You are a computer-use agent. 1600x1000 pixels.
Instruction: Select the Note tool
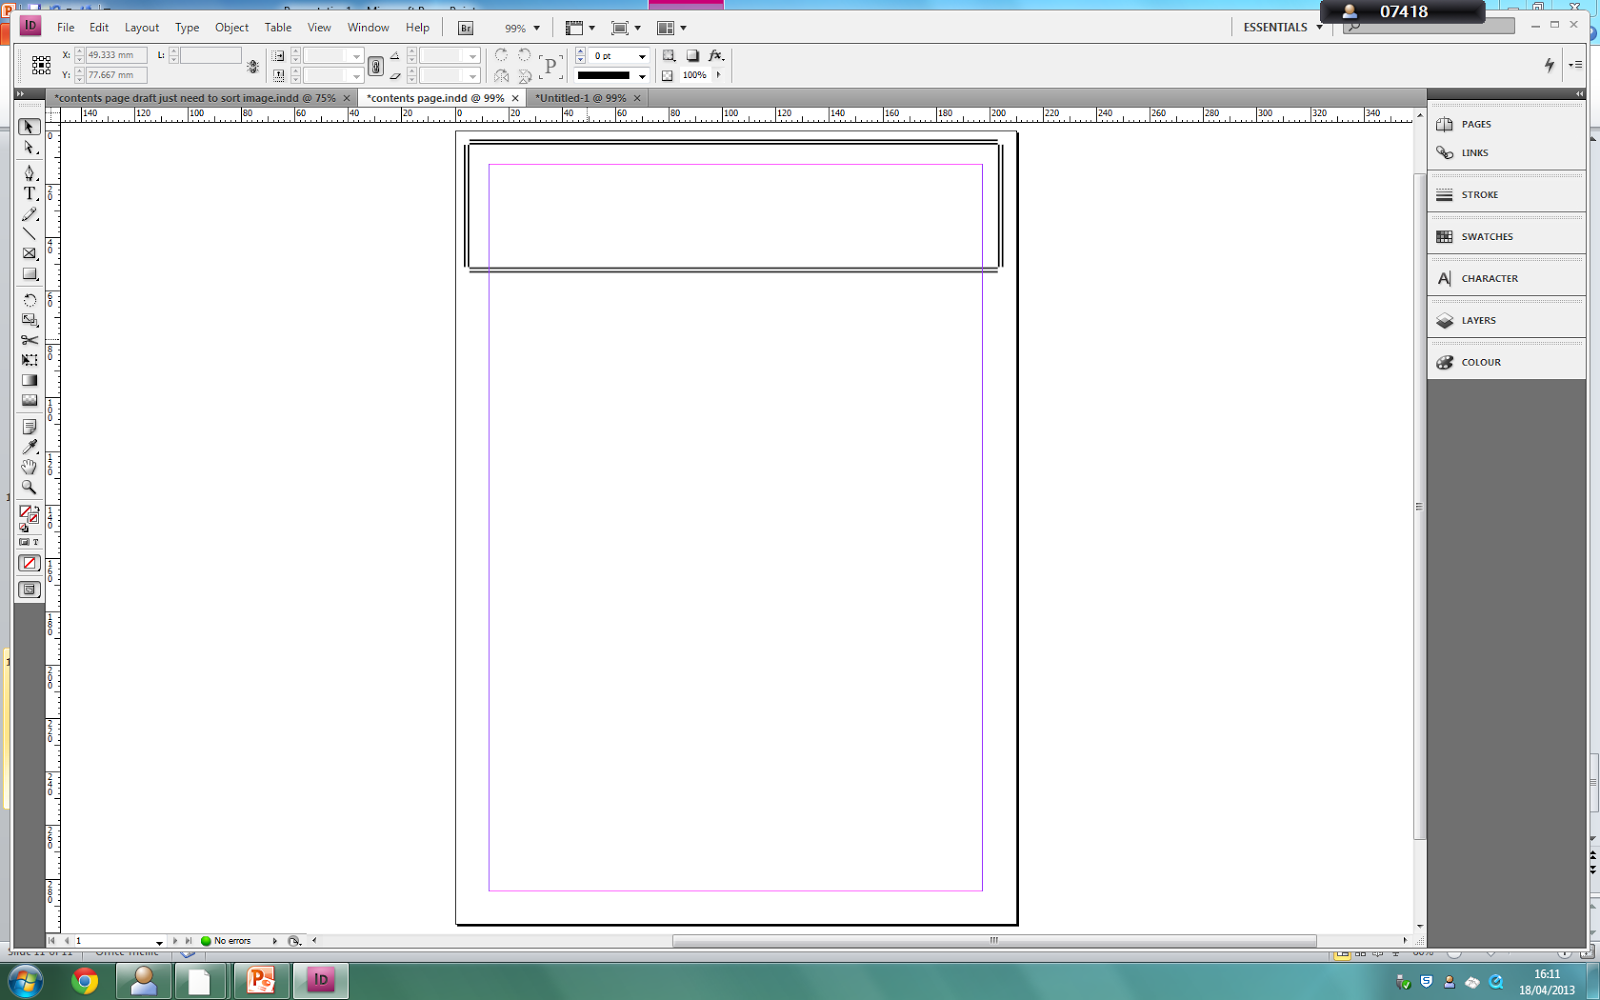click(x=29, y=427)
